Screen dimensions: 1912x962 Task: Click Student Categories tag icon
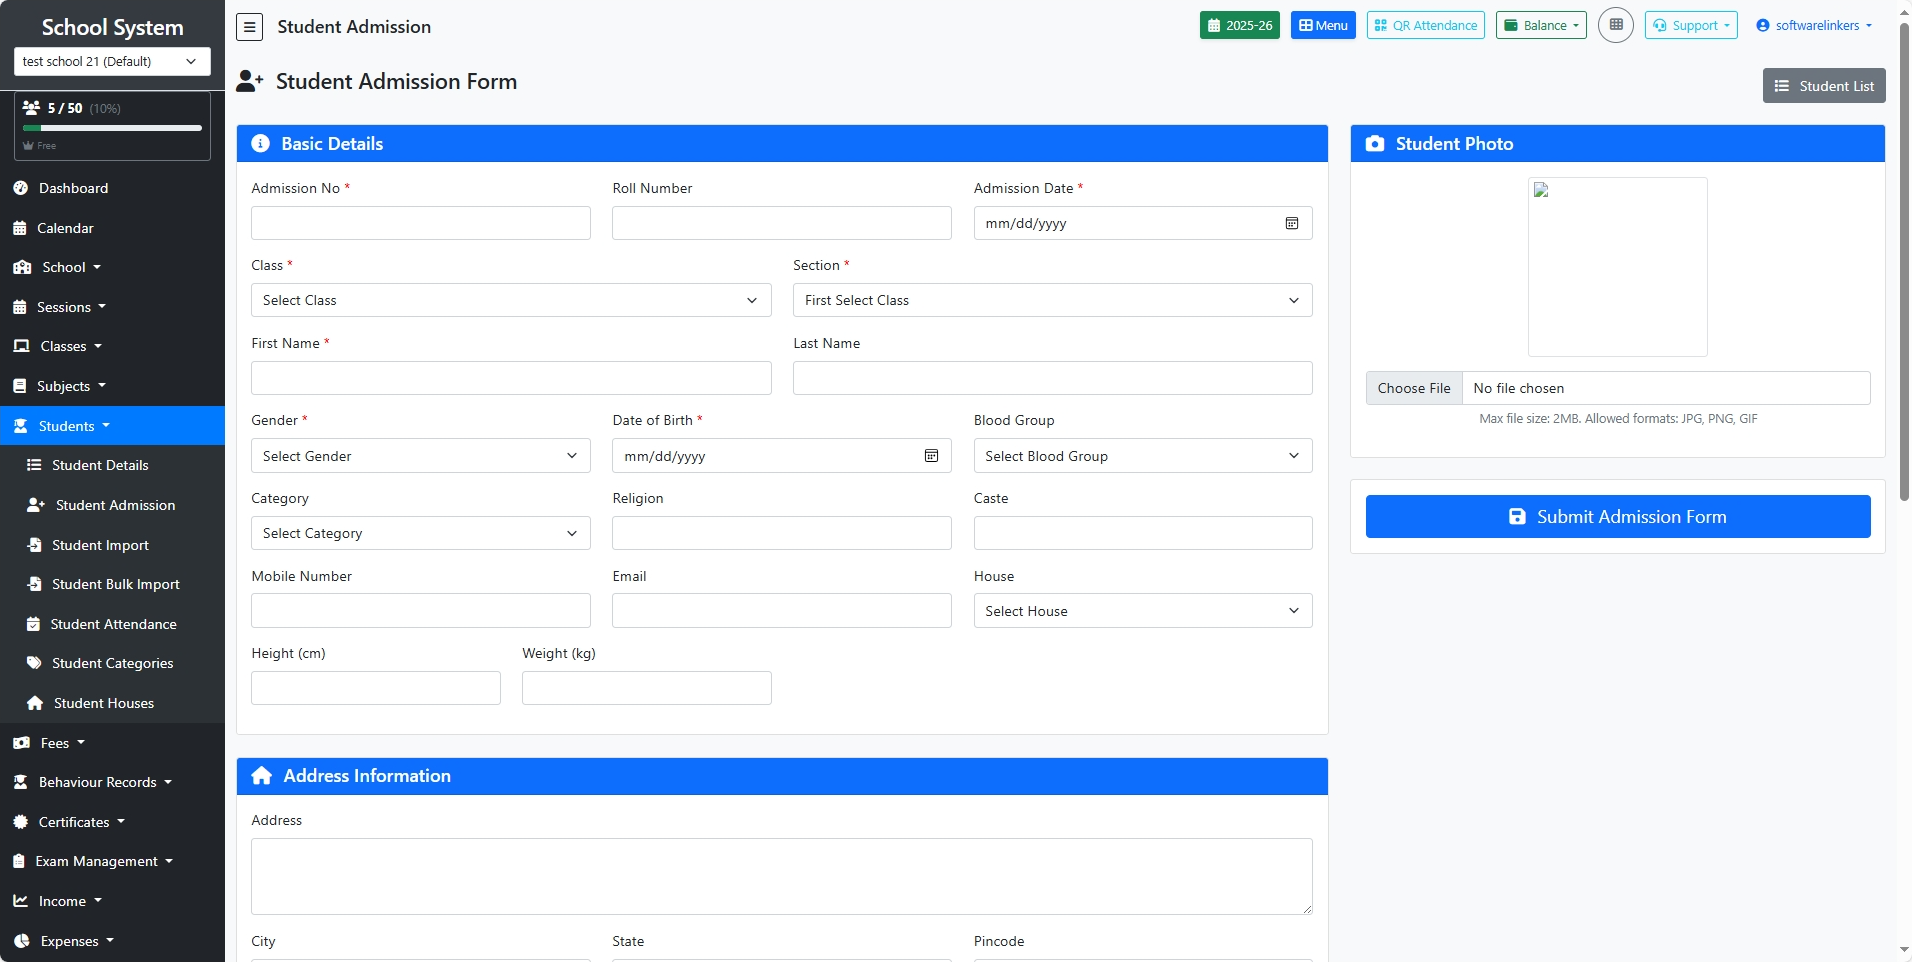[34, 663]
